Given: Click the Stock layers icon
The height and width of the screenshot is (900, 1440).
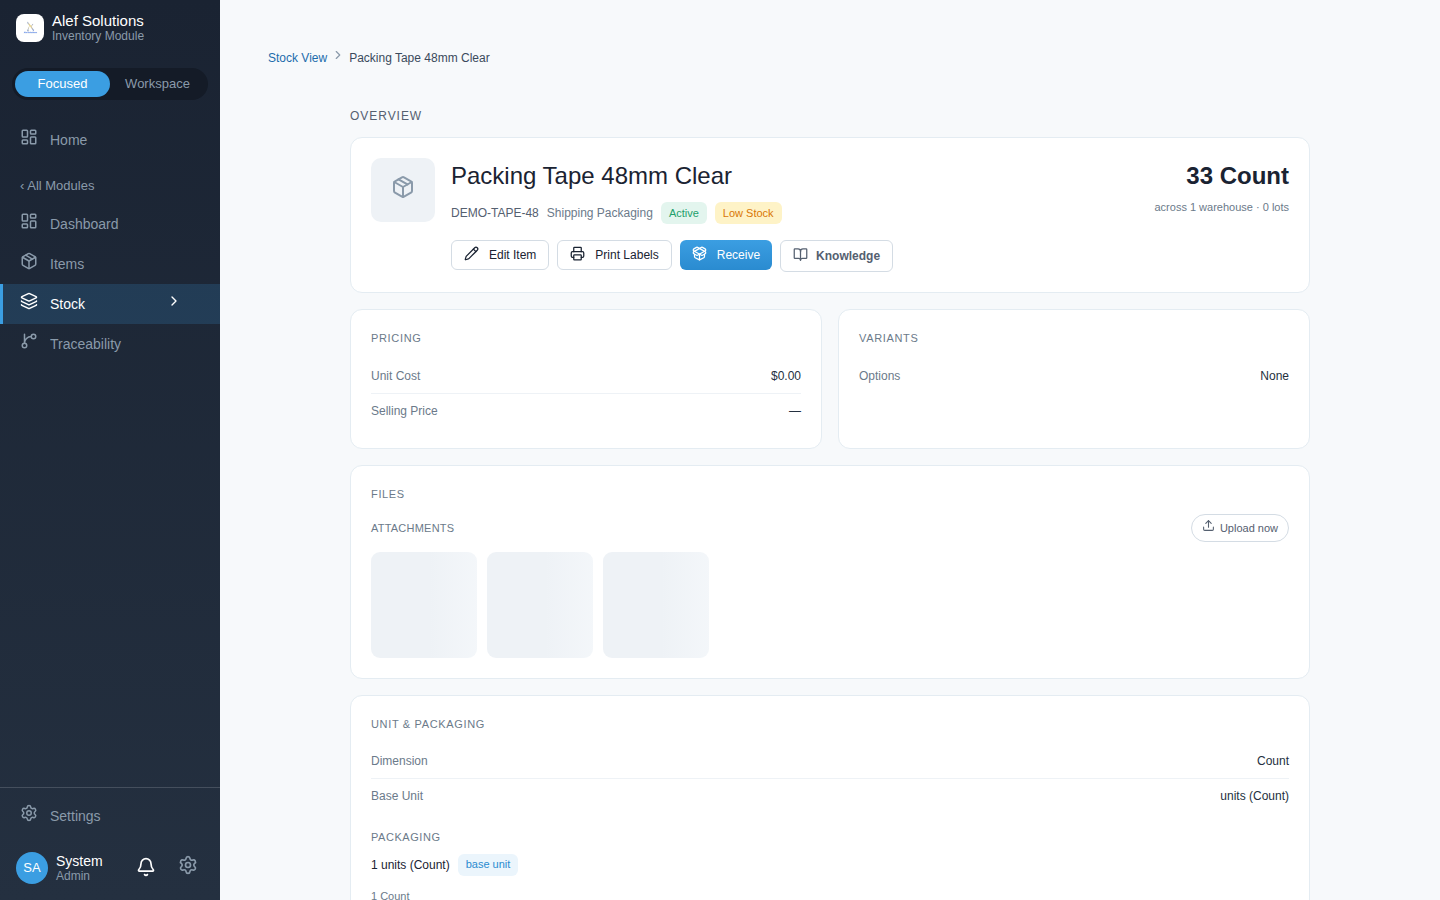Looking at the screenshot, I should coord(29,302).
